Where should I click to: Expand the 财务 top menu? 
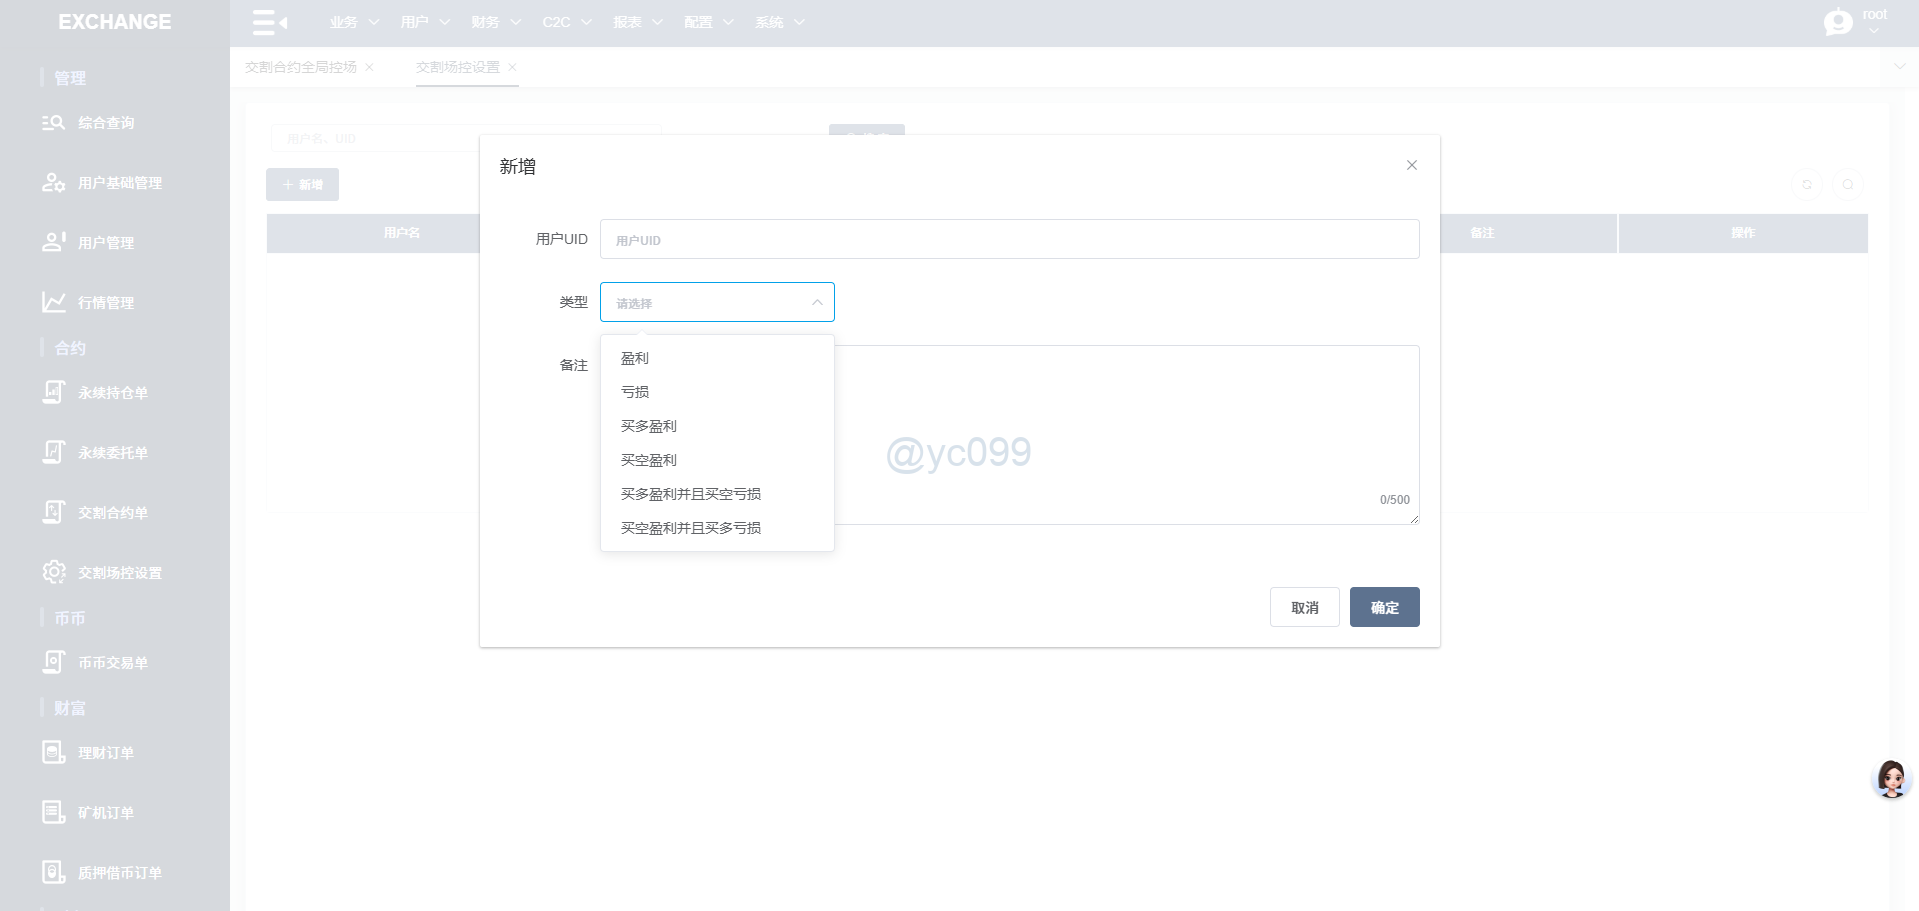(496, 22)
